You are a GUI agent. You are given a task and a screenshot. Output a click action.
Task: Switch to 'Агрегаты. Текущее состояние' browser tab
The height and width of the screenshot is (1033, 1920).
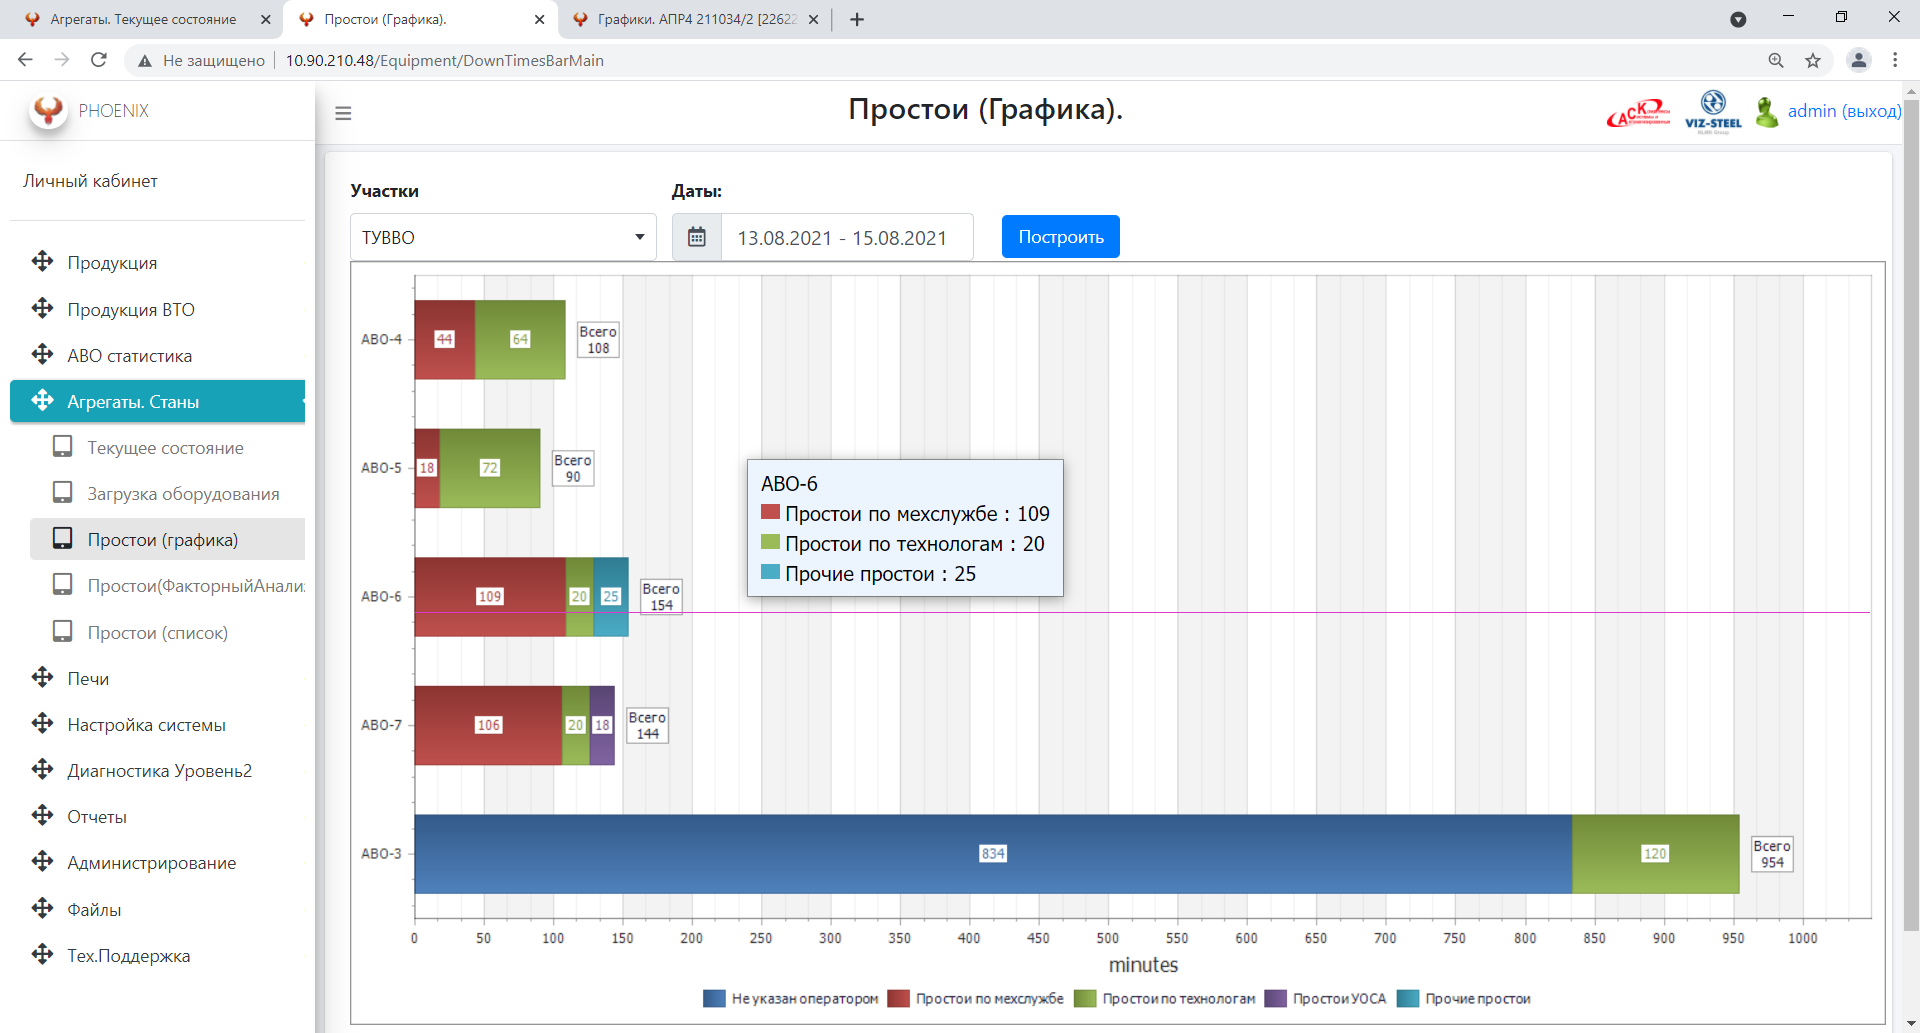click(143, 19)
